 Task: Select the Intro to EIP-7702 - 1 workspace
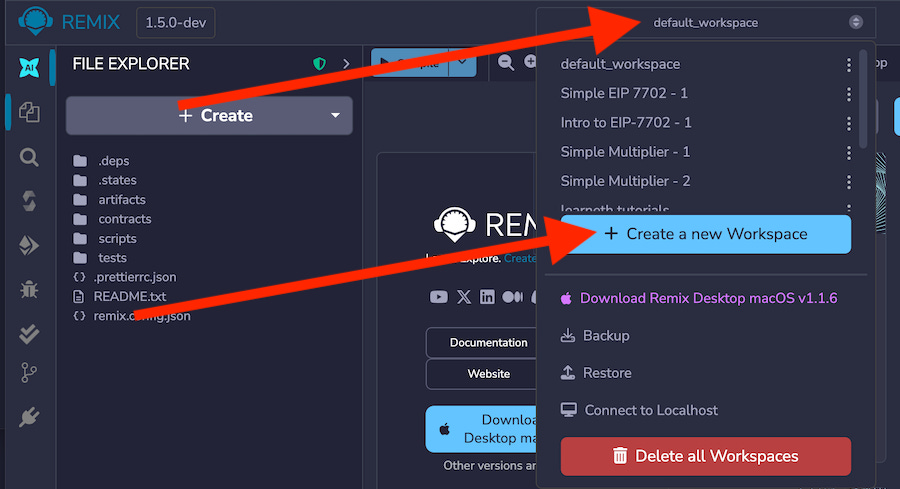click(626, 122)
